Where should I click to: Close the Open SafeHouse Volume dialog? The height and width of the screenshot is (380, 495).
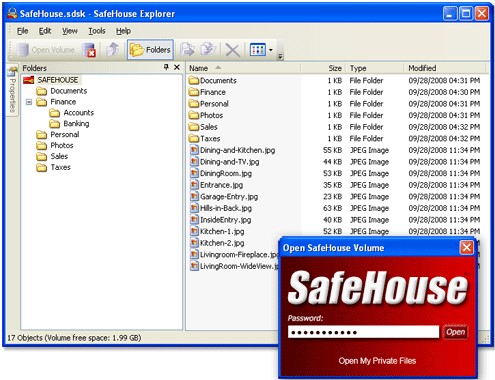(x=466, y=248)
